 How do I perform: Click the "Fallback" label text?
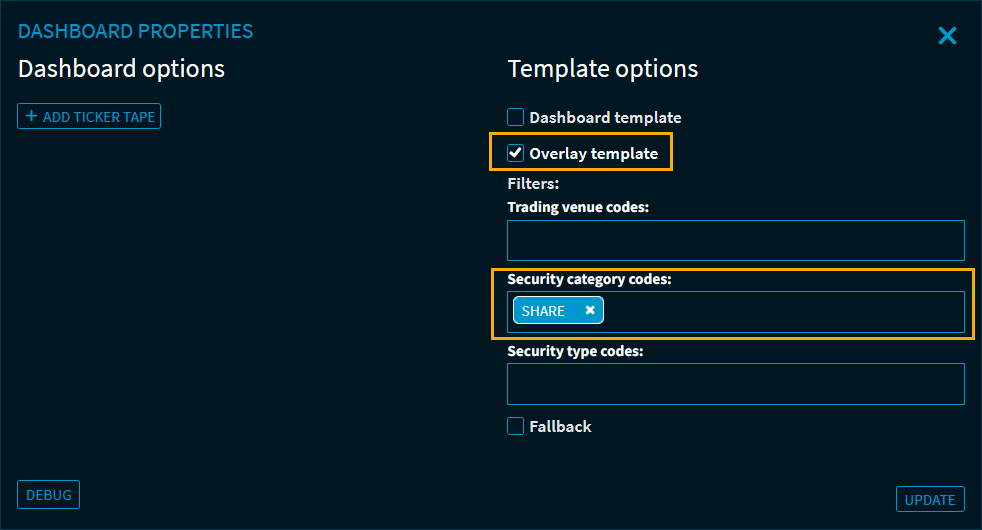click(x=560, y=427)
